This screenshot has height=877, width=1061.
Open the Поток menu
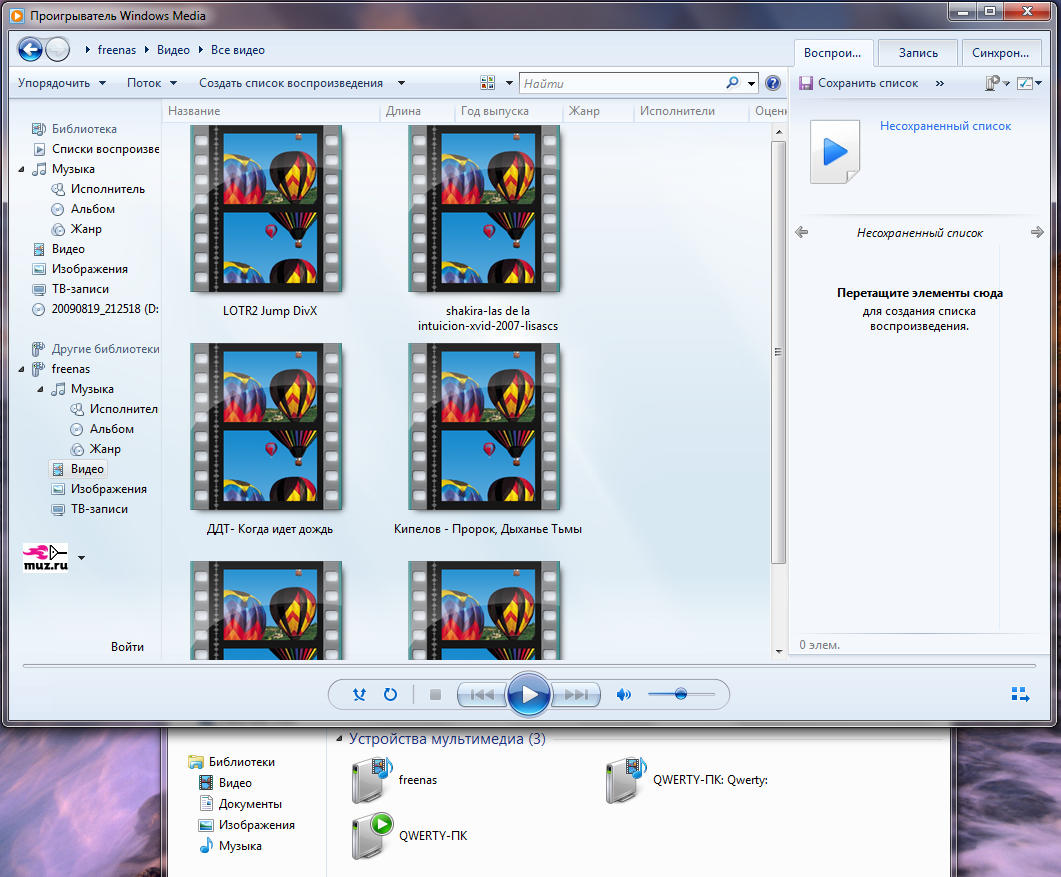[152, 83]
